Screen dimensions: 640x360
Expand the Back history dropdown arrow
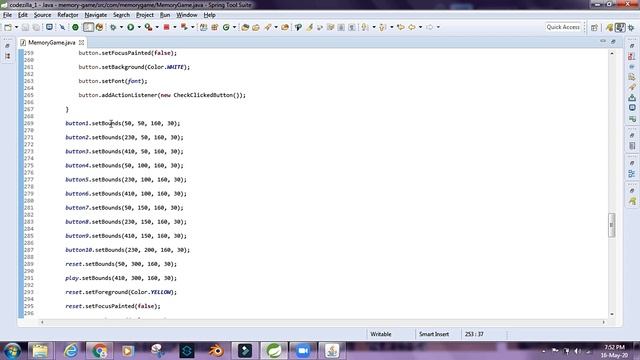pos(420,27)
